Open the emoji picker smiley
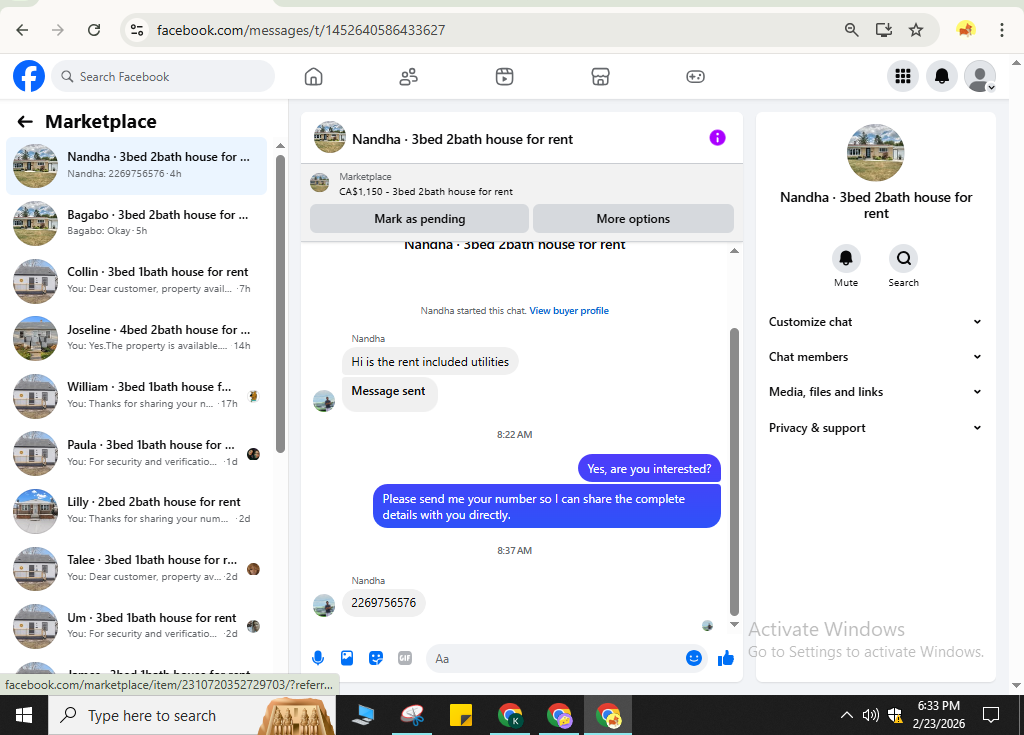 coord(694,658)
